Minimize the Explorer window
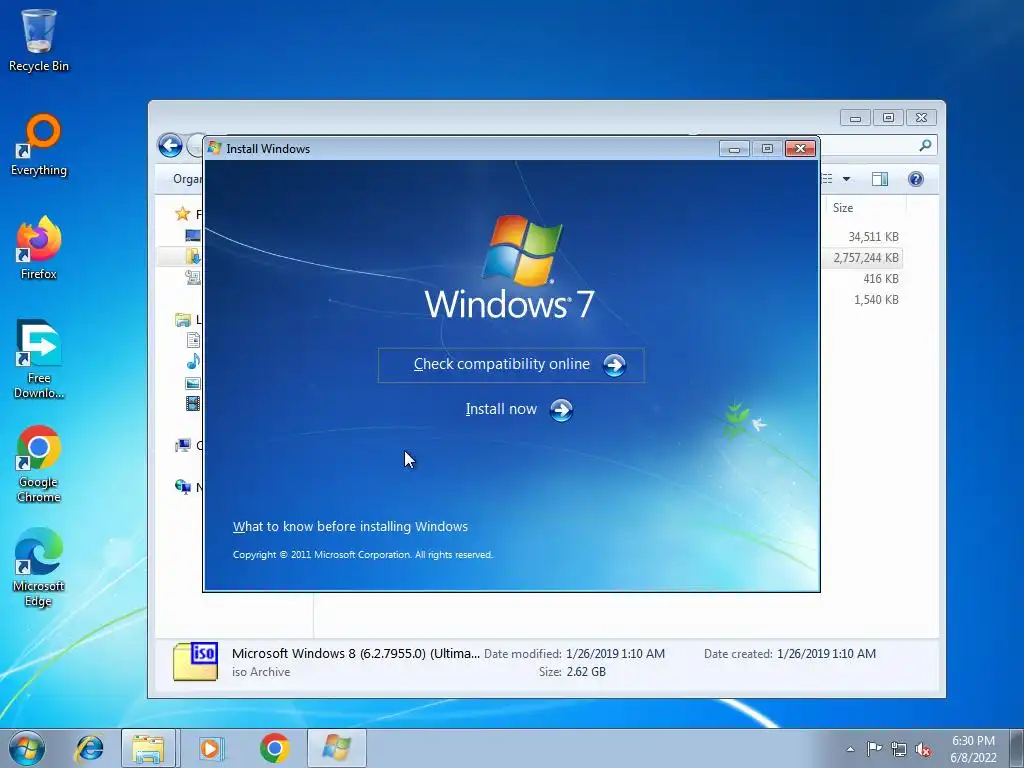1024x768 pixels. tap(856, 118)
